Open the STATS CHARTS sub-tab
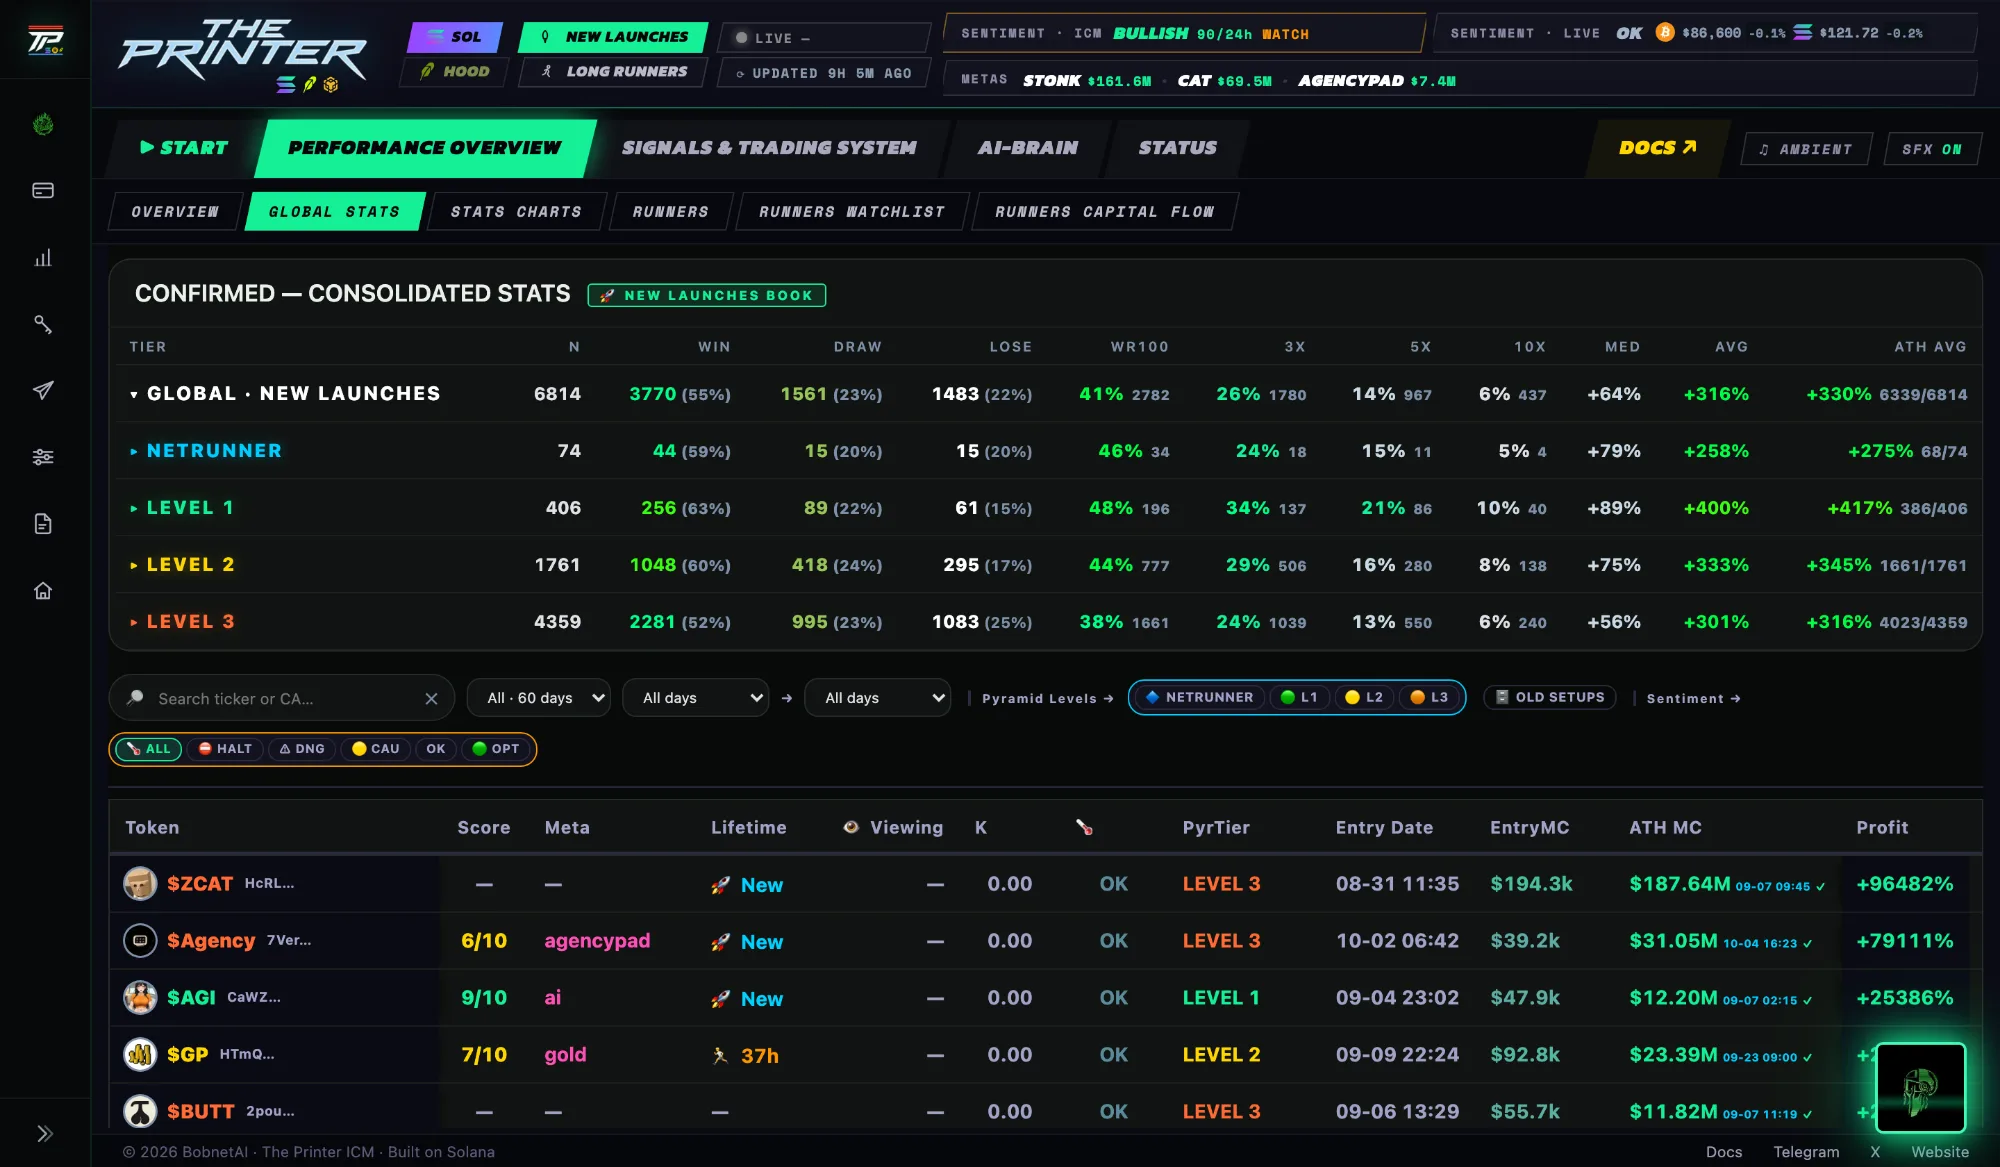 point(516,212)
